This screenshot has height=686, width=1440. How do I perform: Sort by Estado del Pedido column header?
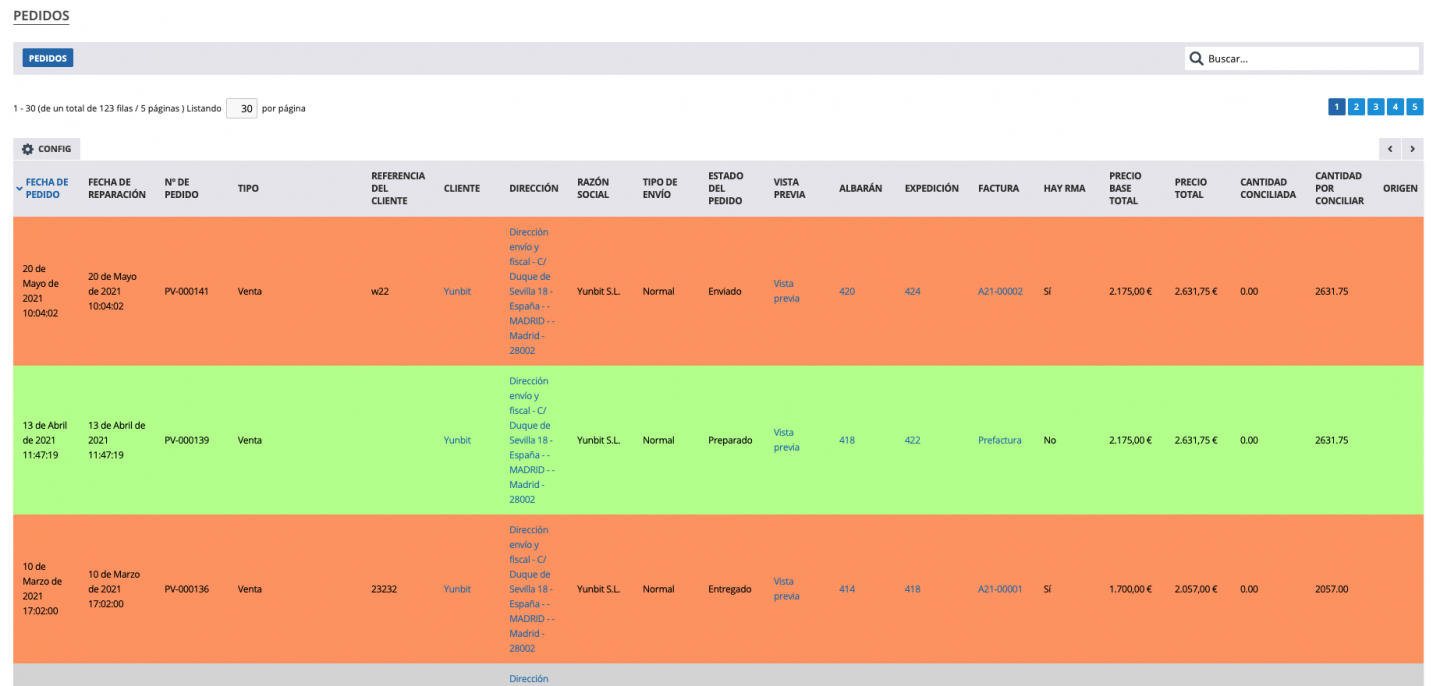pos(725,188)
